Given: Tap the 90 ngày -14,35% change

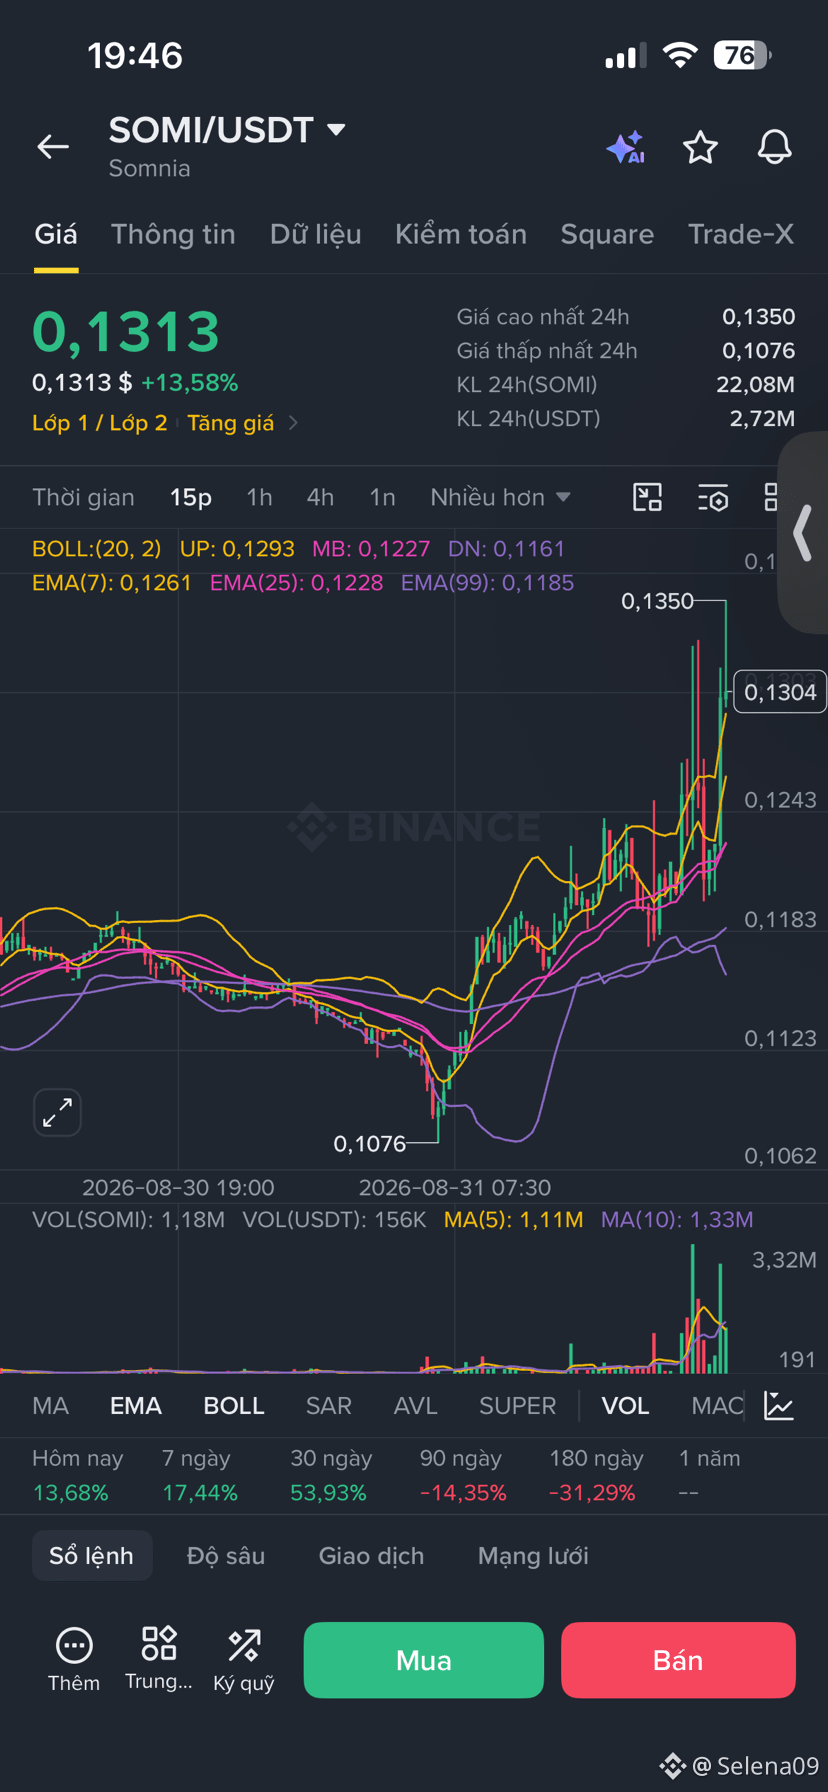Looking at the screenshot, I should (x=463, y=1476).
